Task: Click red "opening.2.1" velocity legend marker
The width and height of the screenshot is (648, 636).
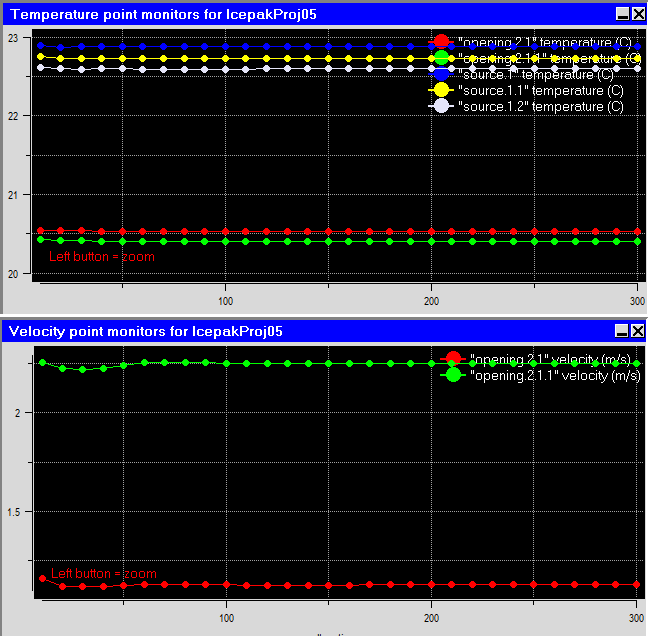Action: coord(452,359)
